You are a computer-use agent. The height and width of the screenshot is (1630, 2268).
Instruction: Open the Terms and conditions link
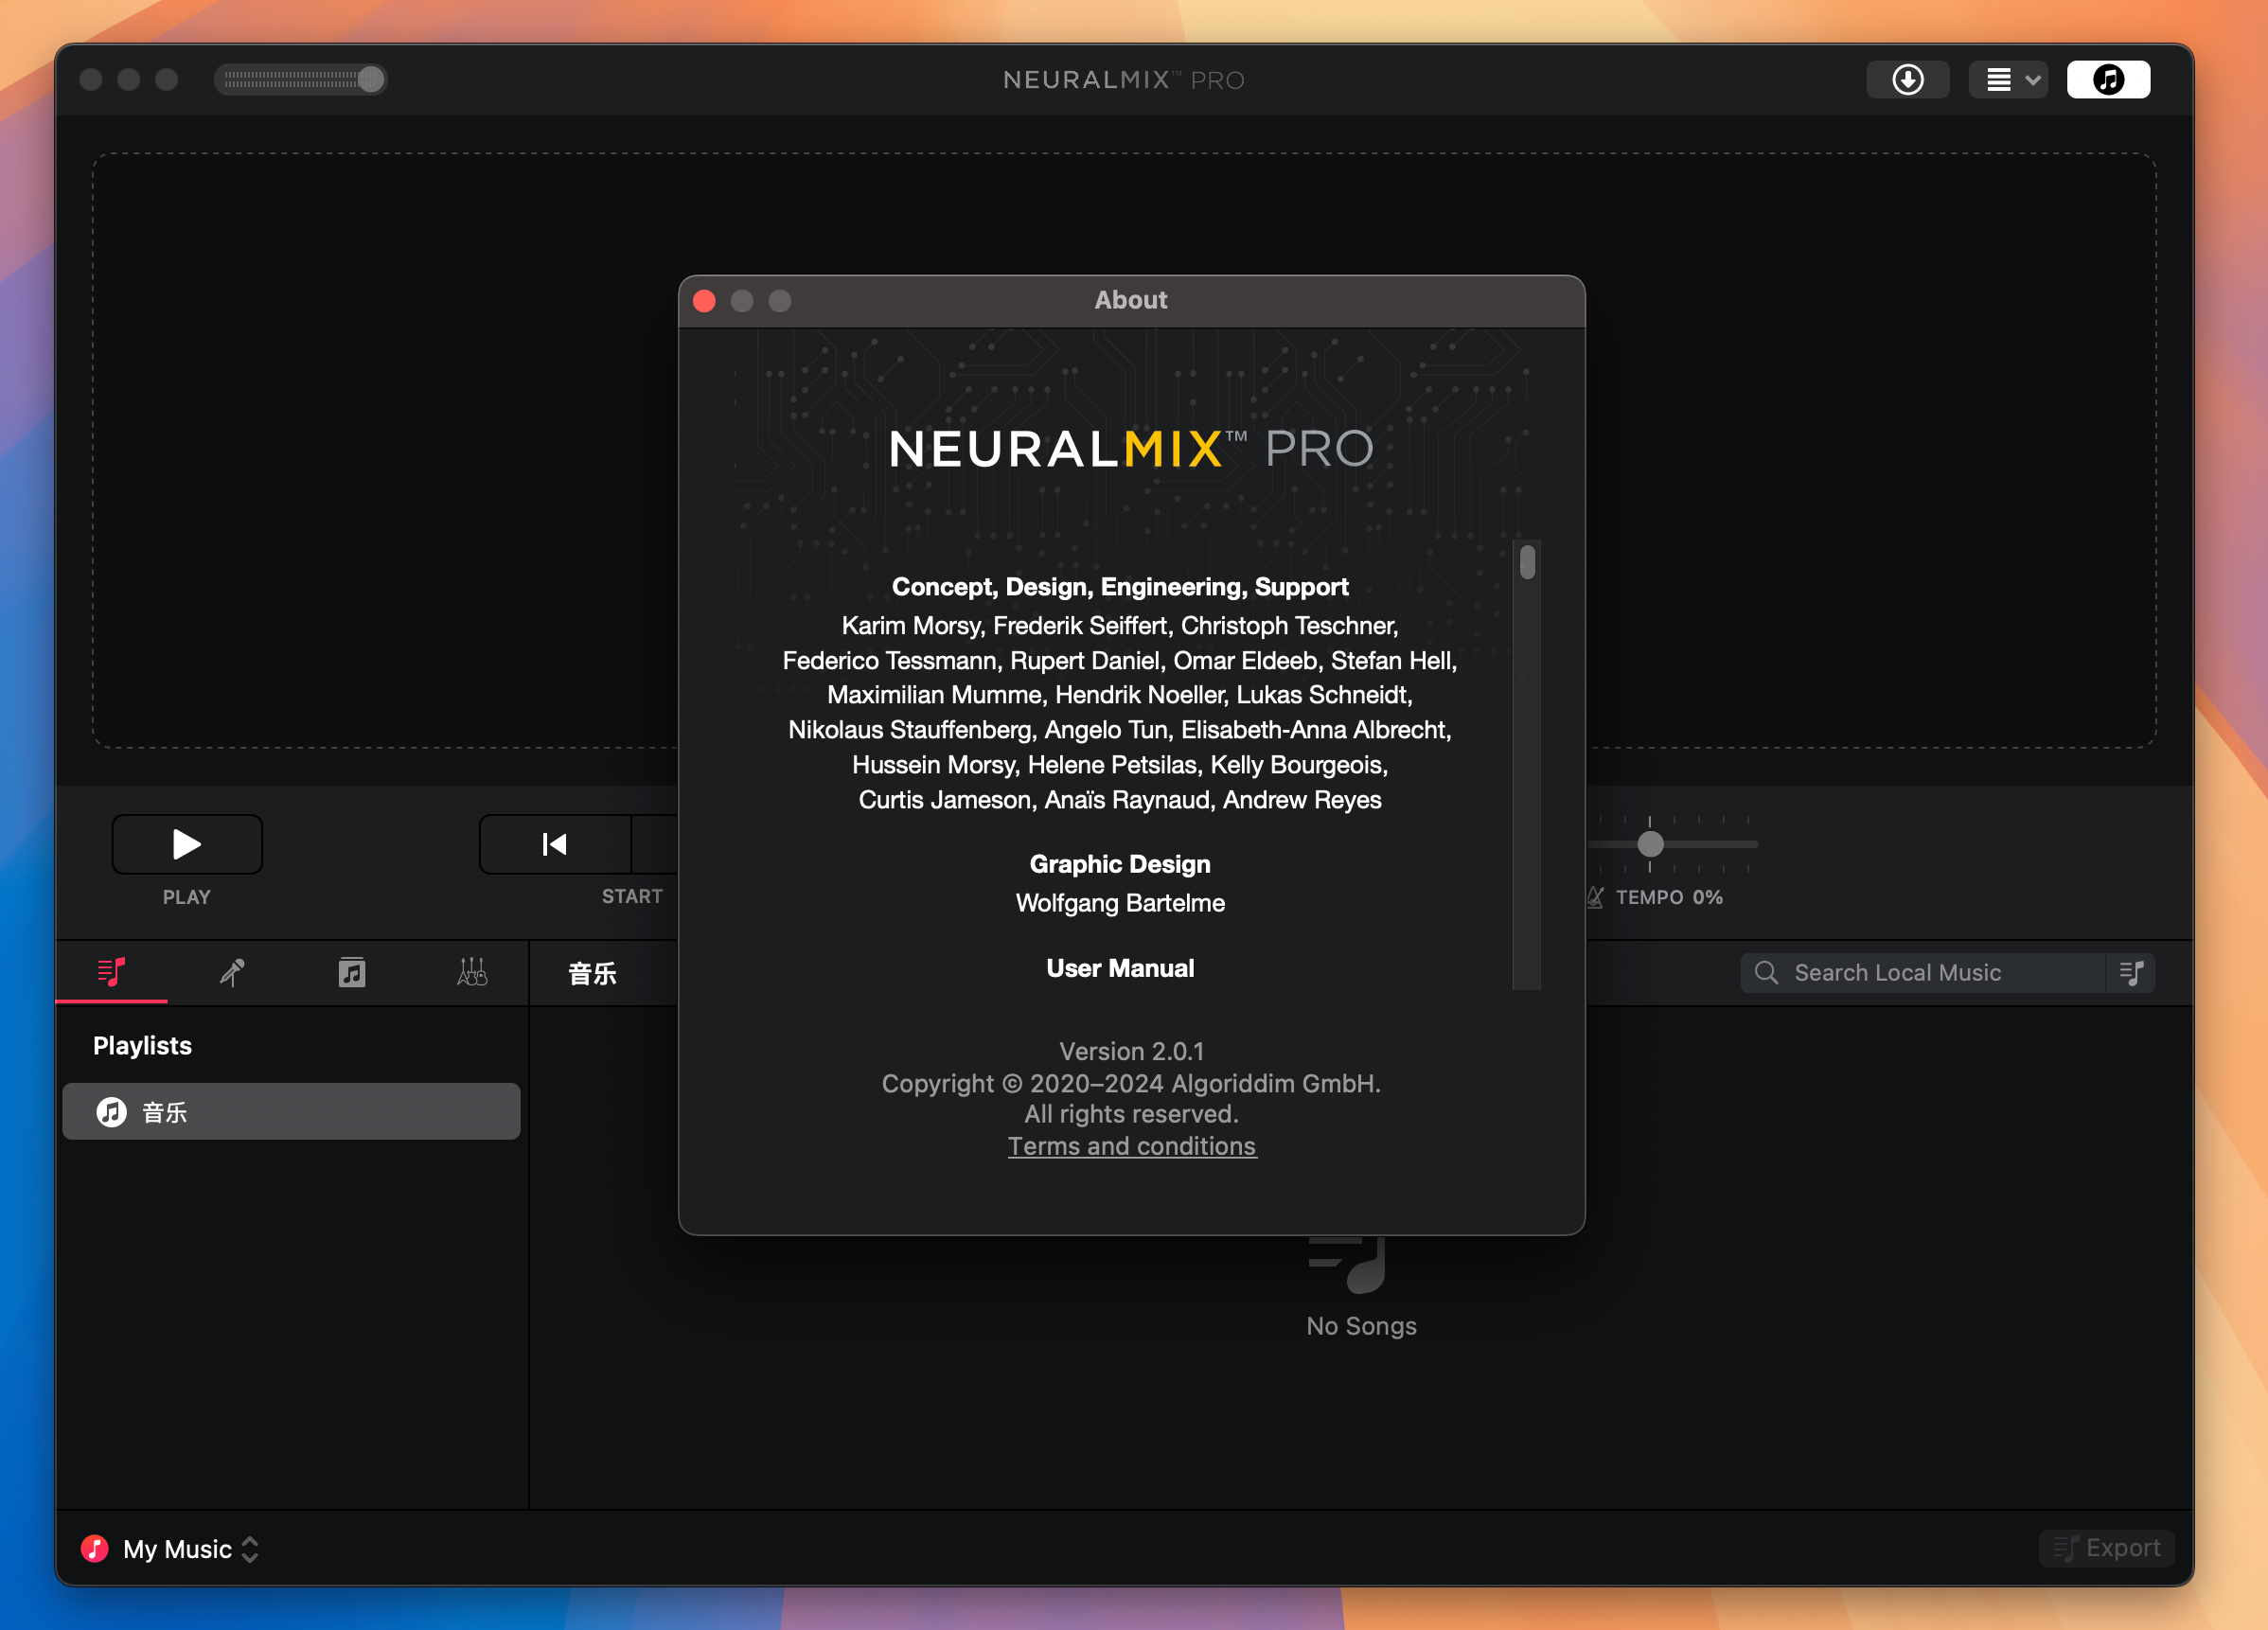pyautogui.click(x=1132, y=1146)
